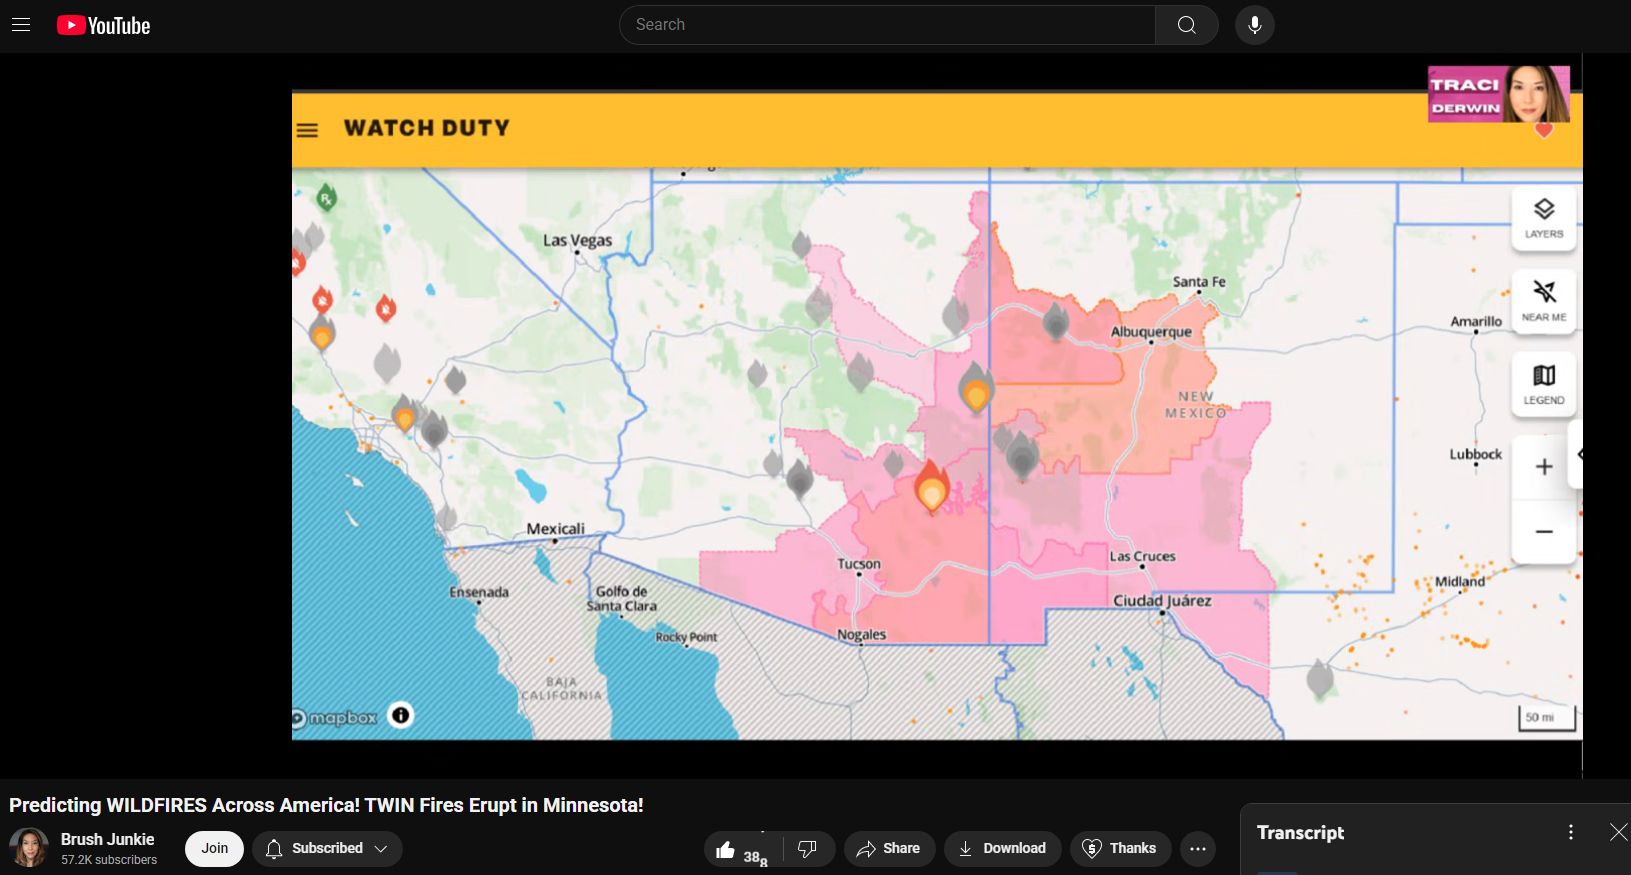This screenshot has width=1631, height=875.
Task: Open more actions three-dot menu
Action: coord(1197,849)
